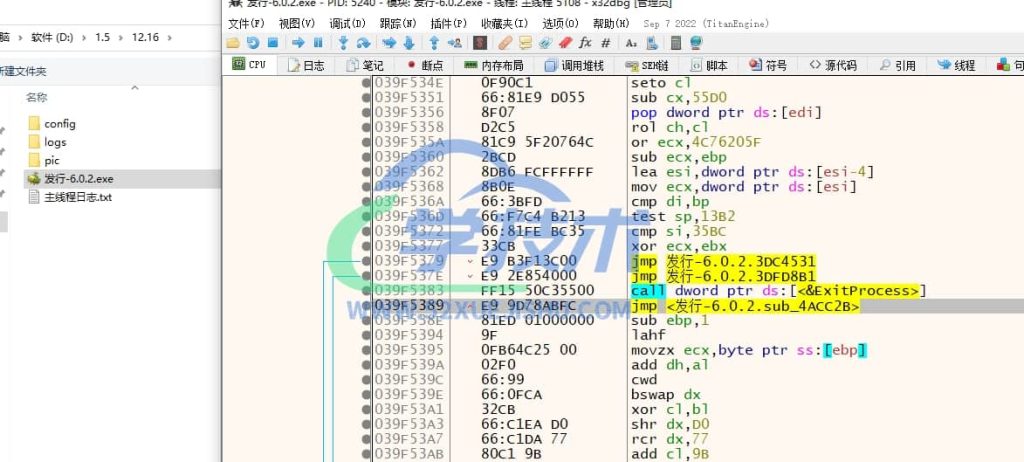Expand the 1.5 path chevron in Explorer

pyautogui.click(x=118, y=37)
